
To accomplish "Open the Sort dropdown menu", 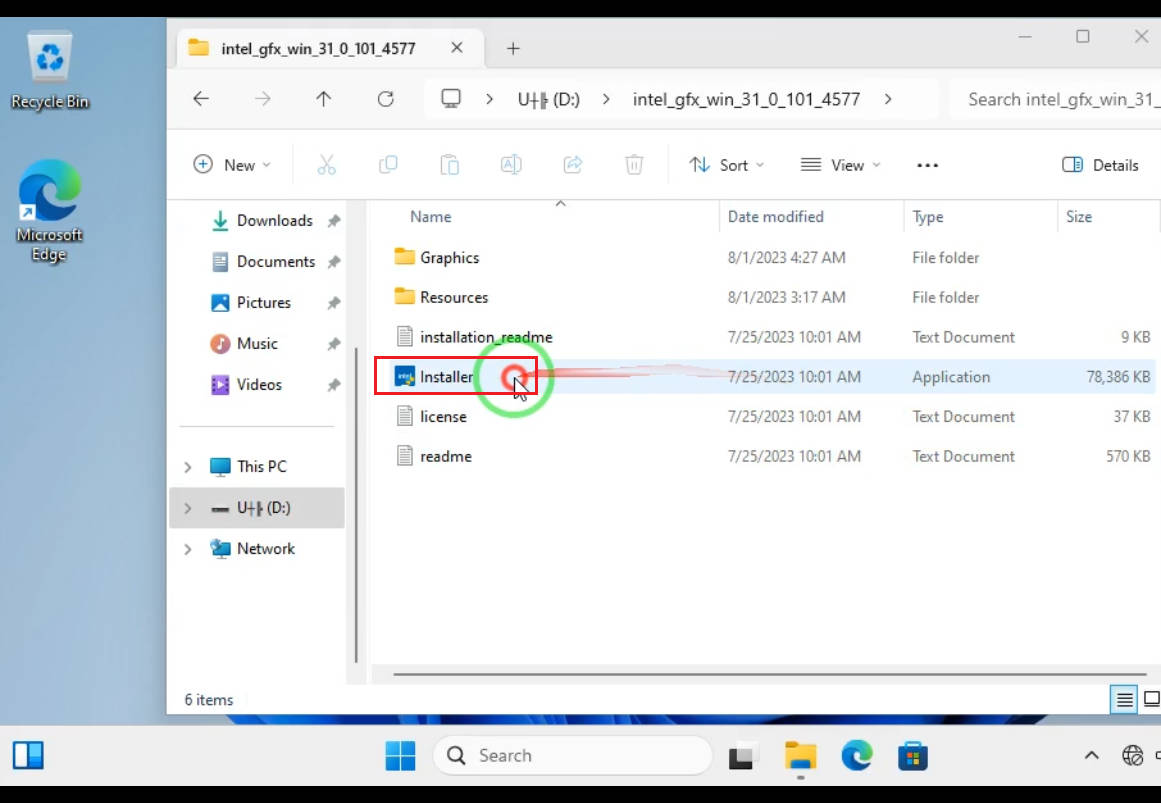I will (727, 165).
